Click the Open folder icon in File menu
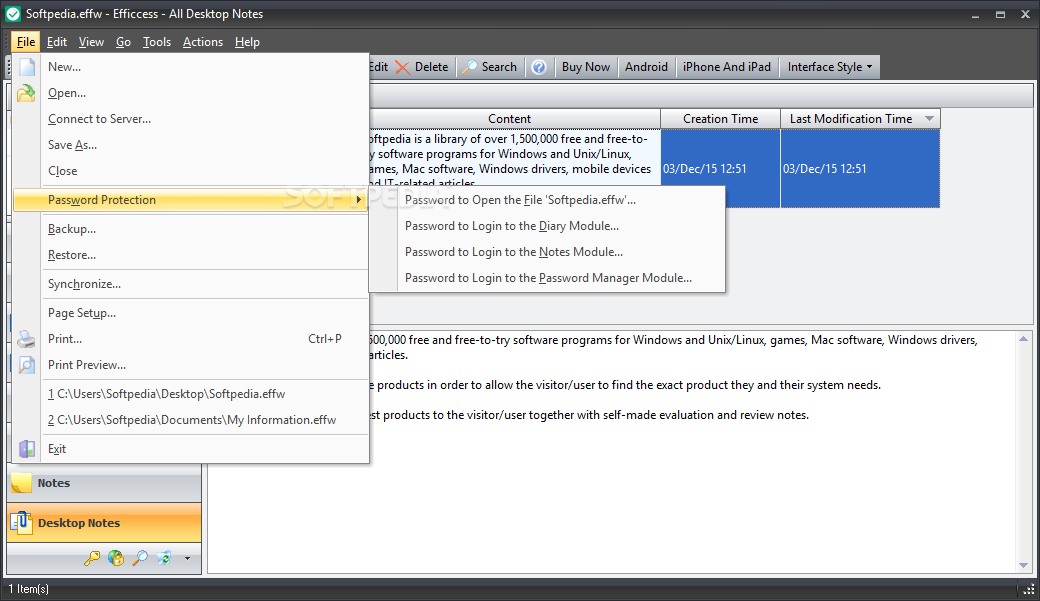Image resolution: width=1040 pixels, height=601 pixels. coord(27,93)
